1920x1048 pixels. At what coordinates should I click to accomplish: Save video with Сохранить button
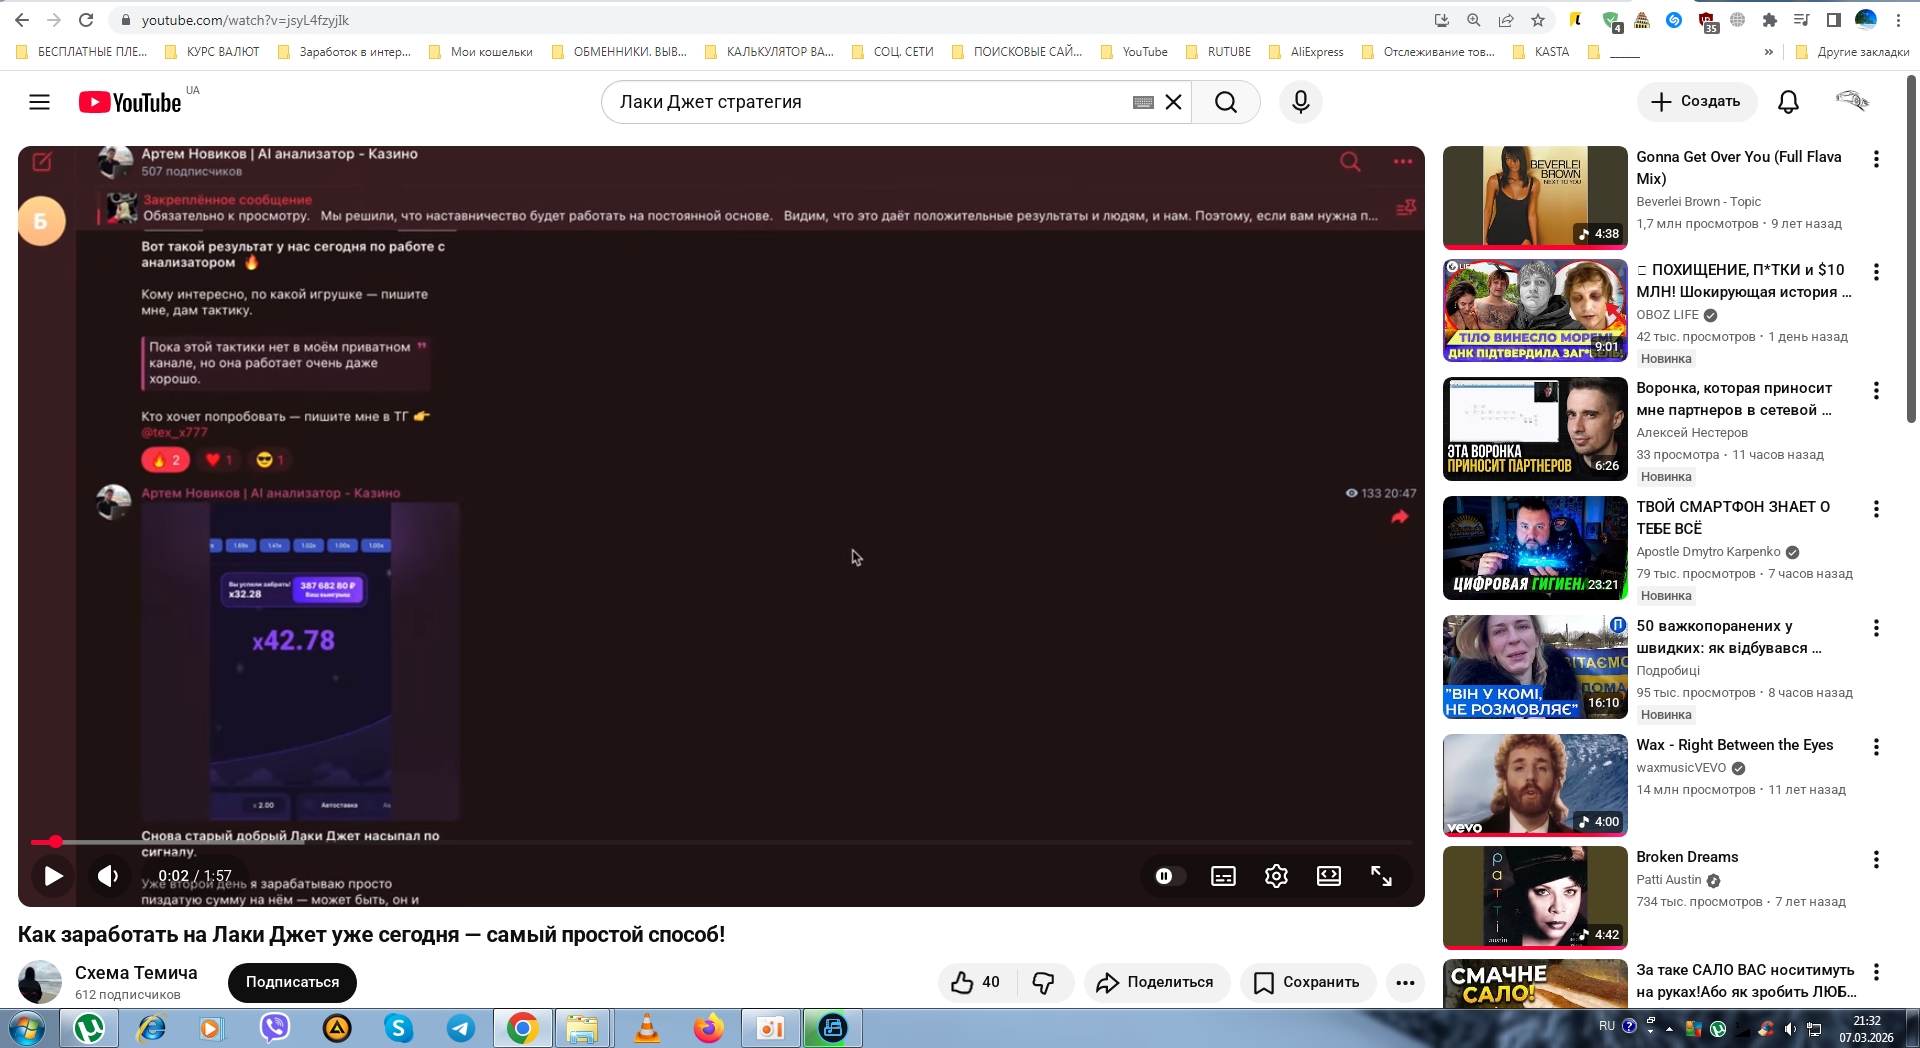tap(1308, 982)
